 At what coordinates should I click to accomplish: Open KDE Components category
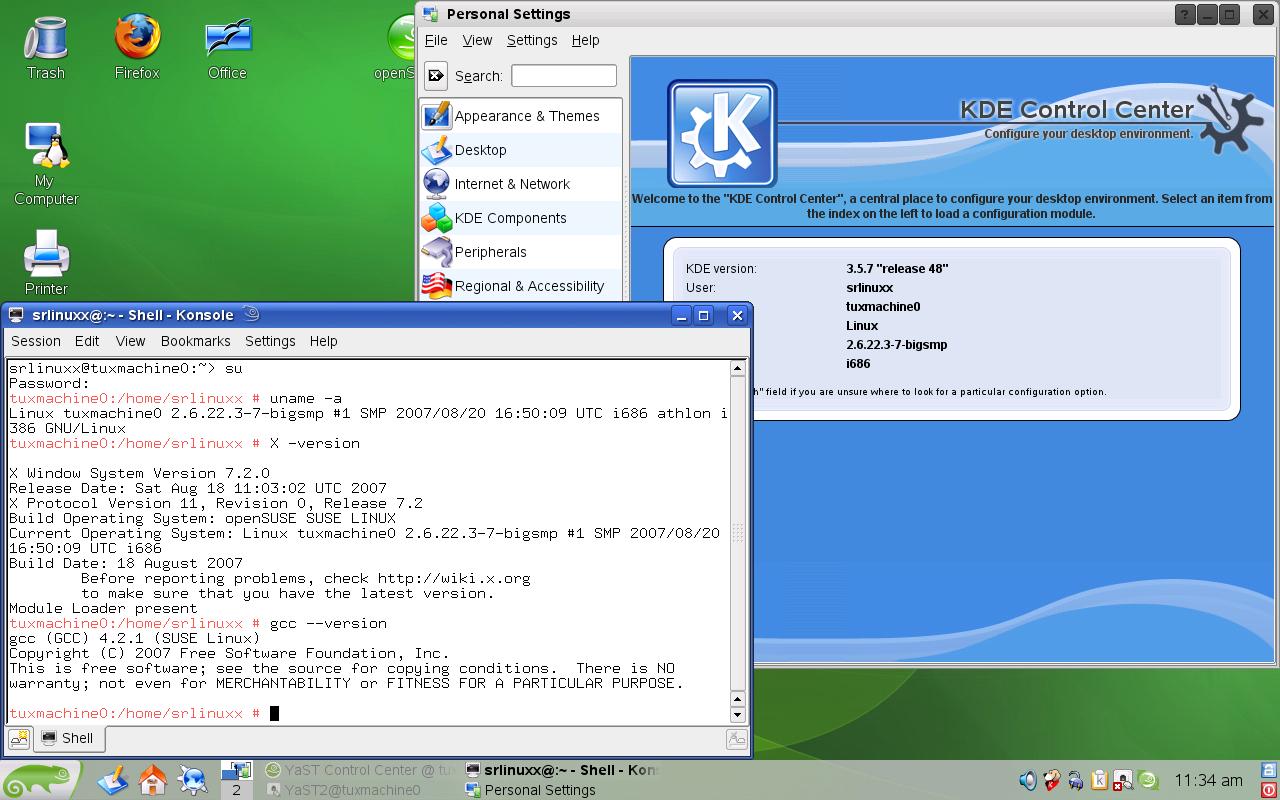pyautogui.click(x=521, y=218)
